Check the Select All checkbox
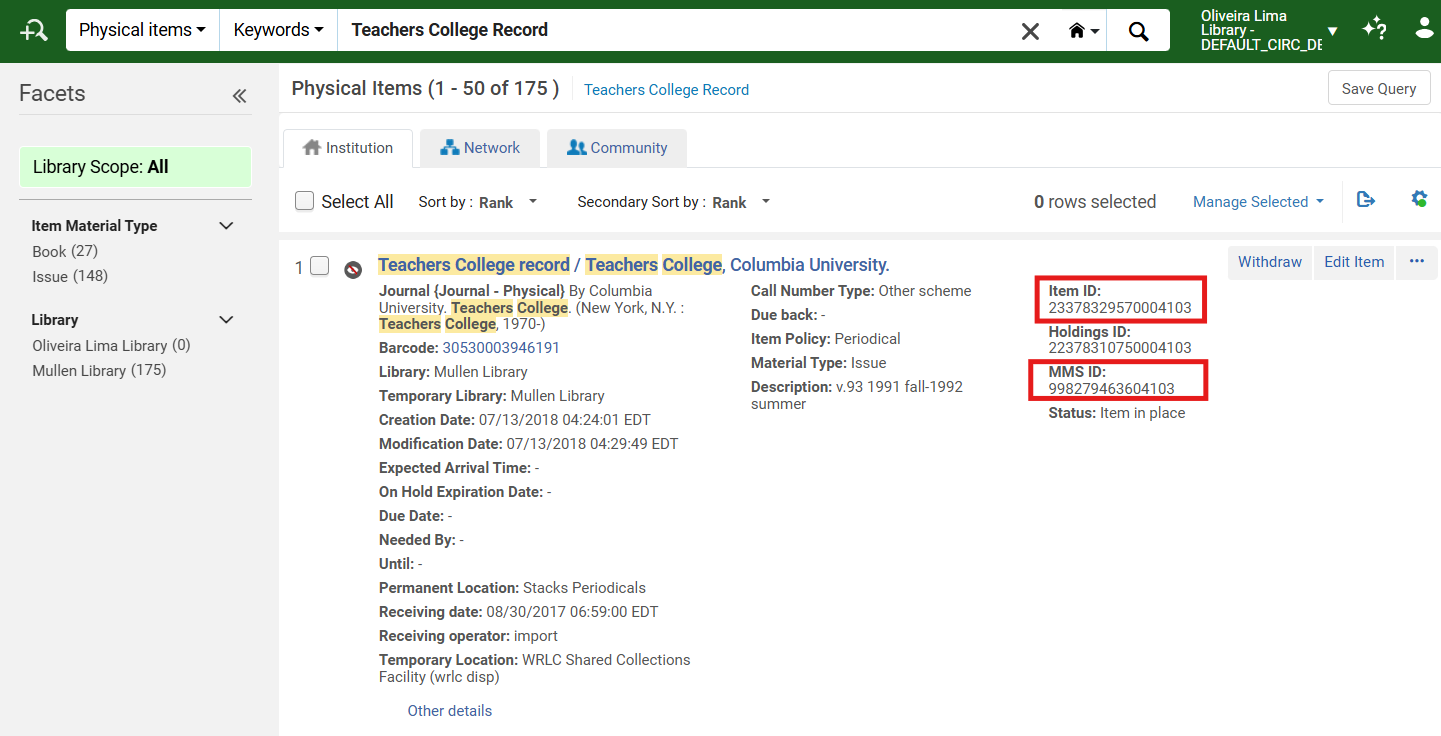Viewport: 1441px width, 736px height. point(305,201)
